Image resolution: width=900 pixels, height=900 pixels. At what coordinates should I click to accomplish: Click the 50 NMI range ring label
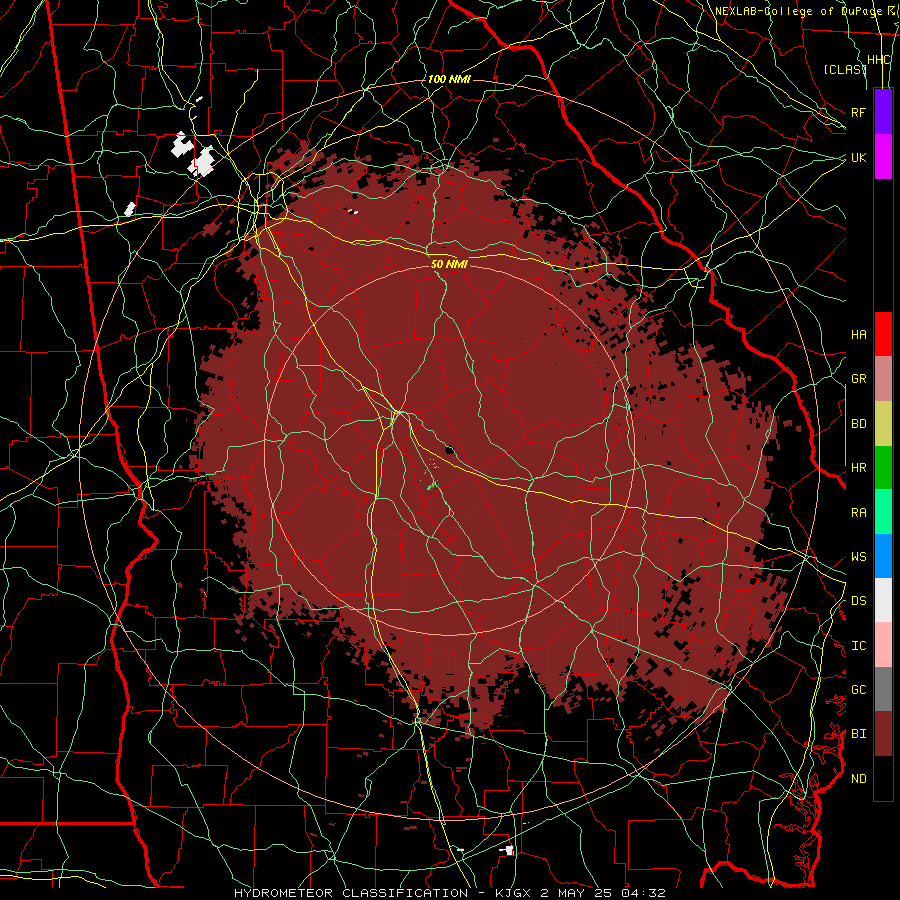coord(449,264)
